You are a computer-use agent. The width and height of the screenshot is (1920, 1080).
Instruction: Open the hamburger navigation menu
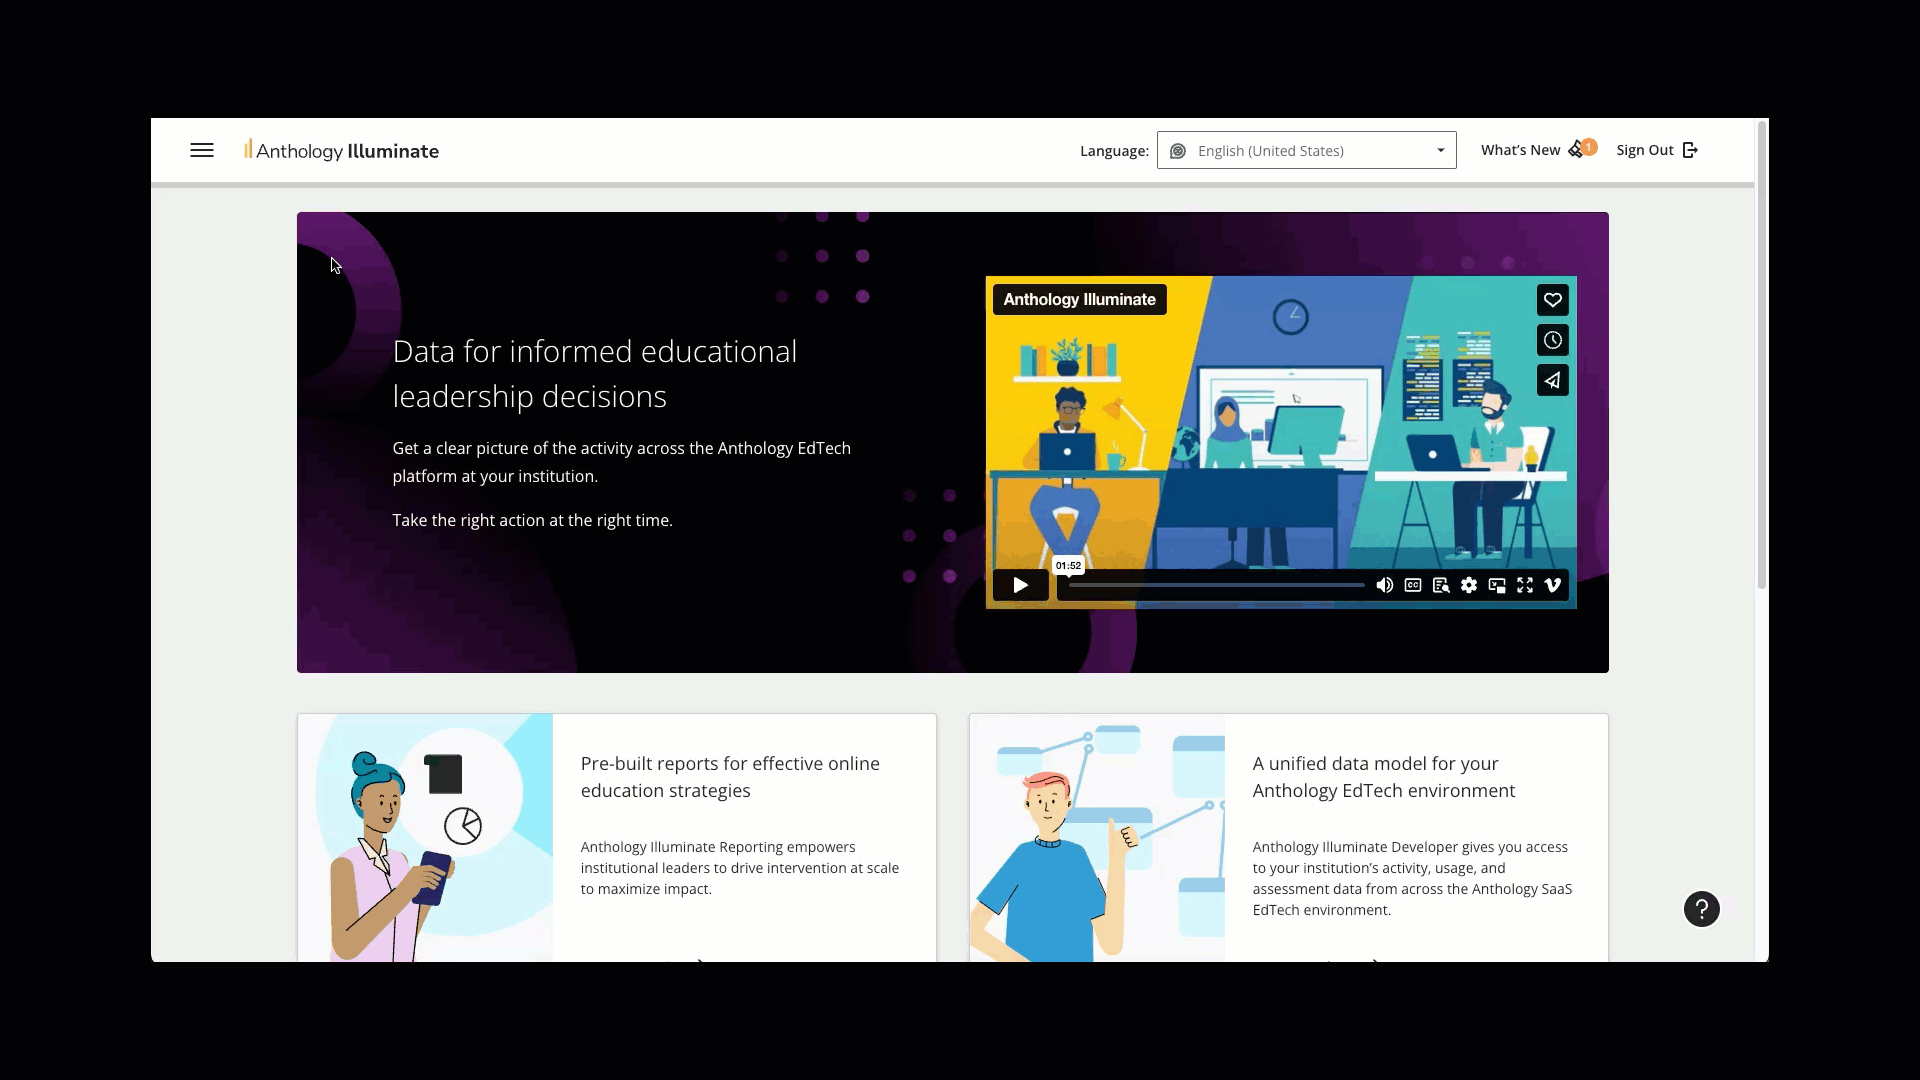(x=202, y=150)
